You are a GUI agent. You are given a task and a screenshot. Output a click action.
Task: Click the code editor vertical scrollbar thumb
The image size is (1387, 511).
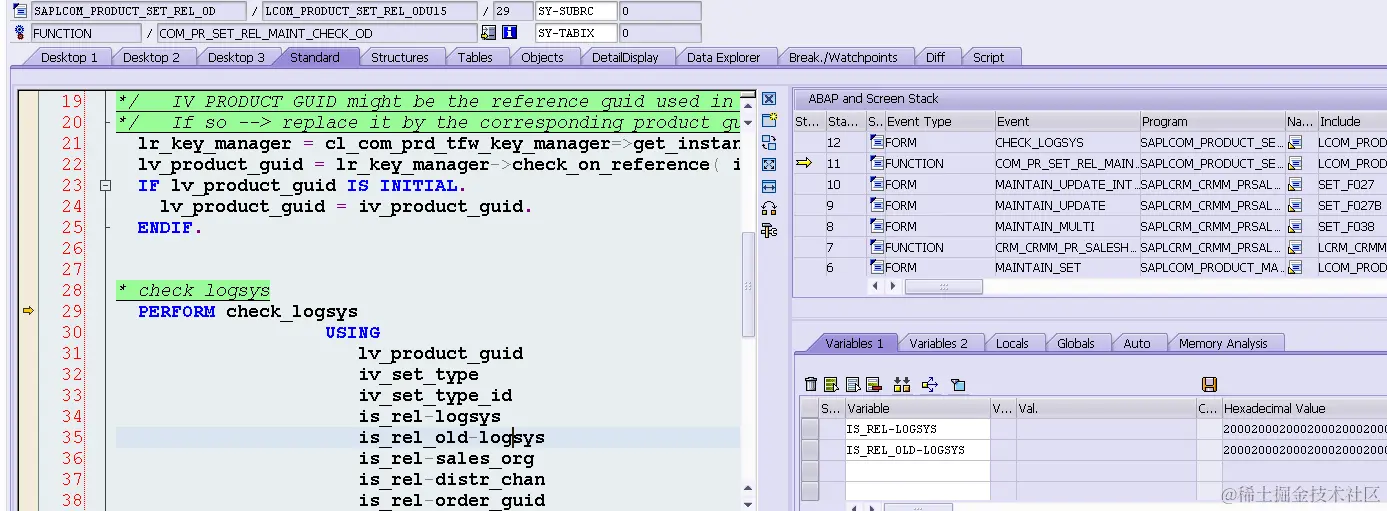[748, 286]
